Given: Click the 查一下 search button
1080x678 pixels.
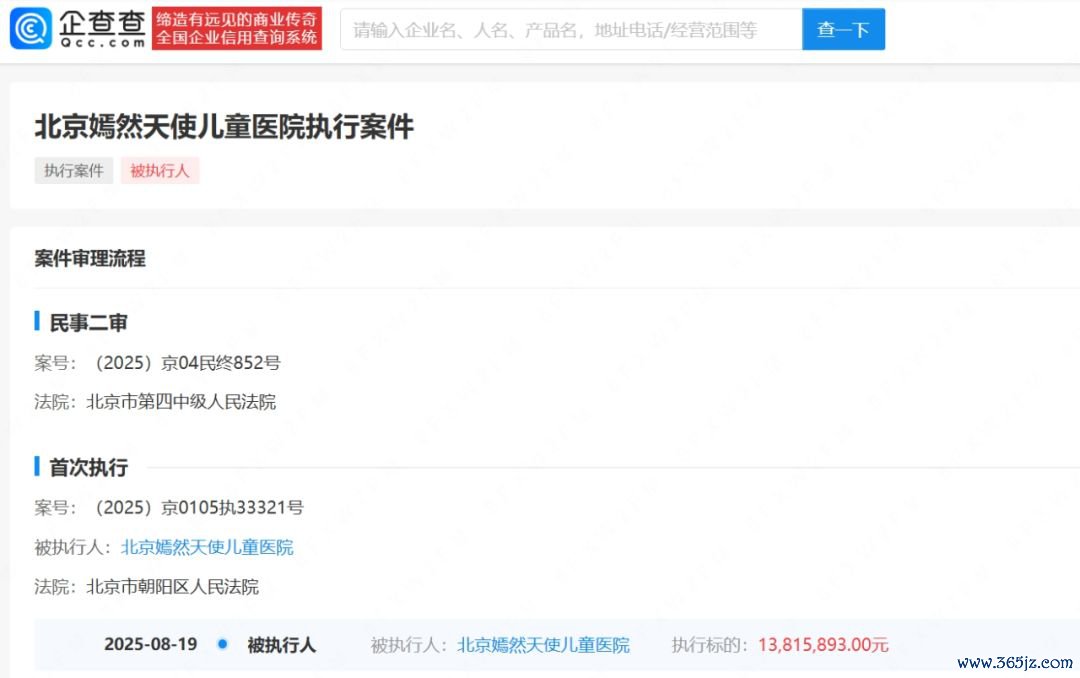Looking at the screenshot, I should (x=843, y=29).
